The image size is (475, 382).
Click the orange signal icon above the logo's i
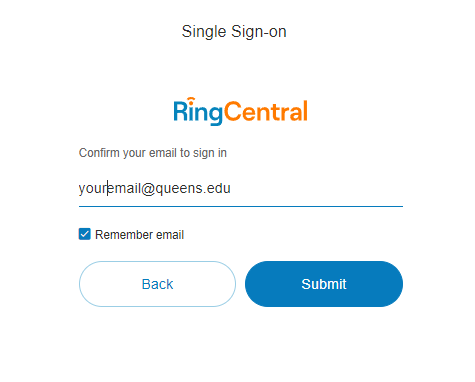pos(191,99)
